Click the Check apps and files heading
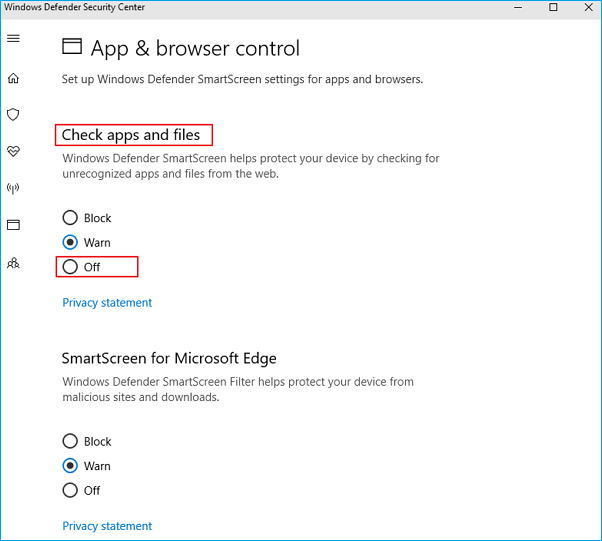 131,135
